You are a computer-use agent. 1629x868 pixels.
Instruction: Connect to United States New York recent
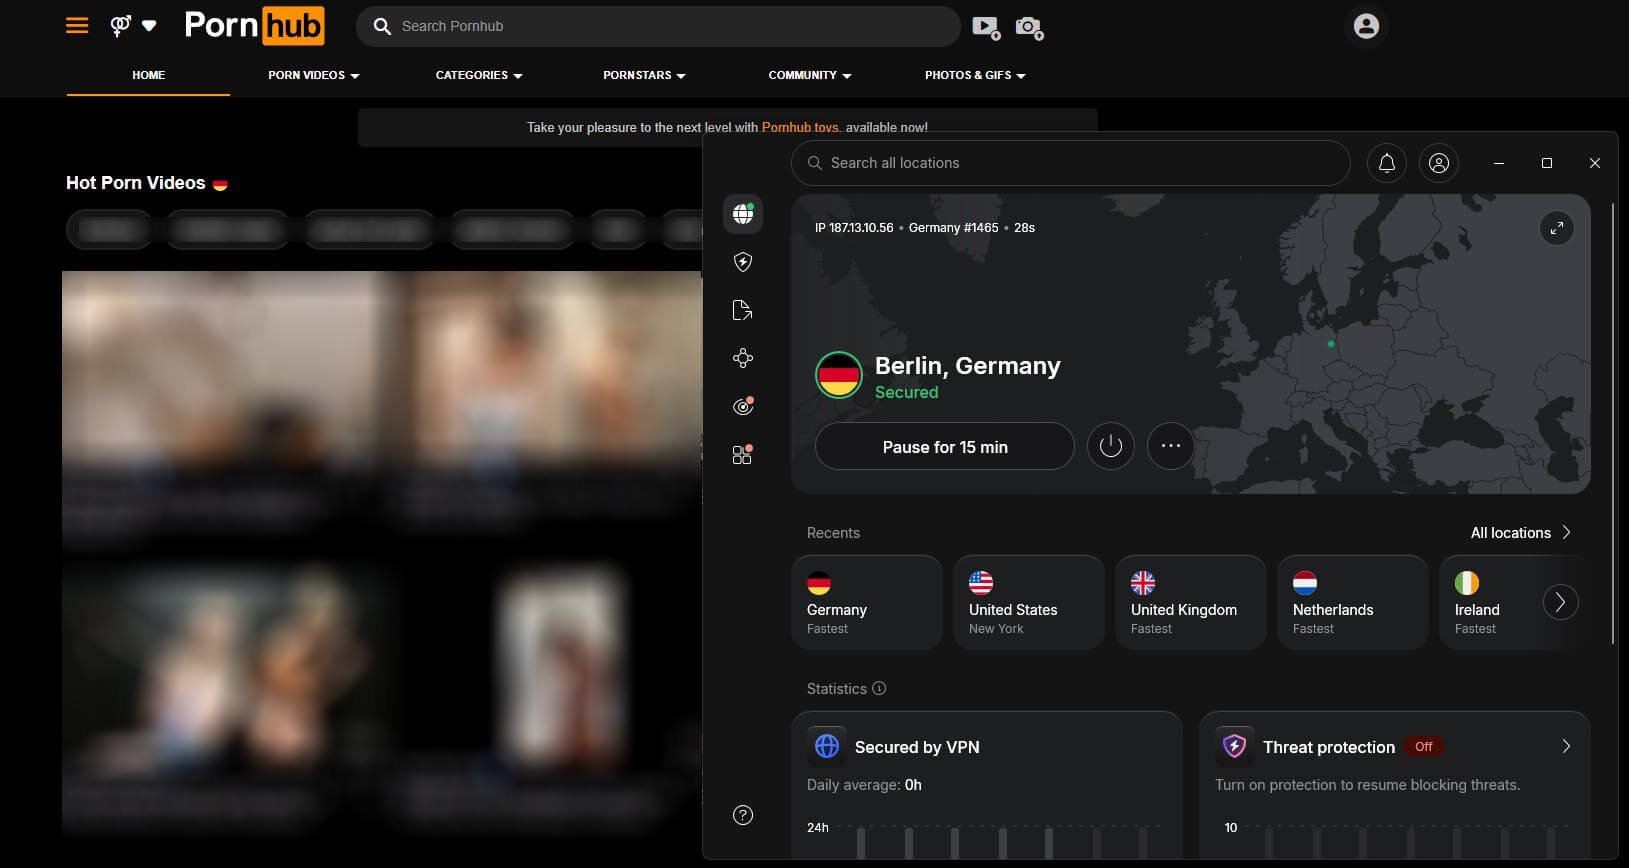(x=1029, y=603)
